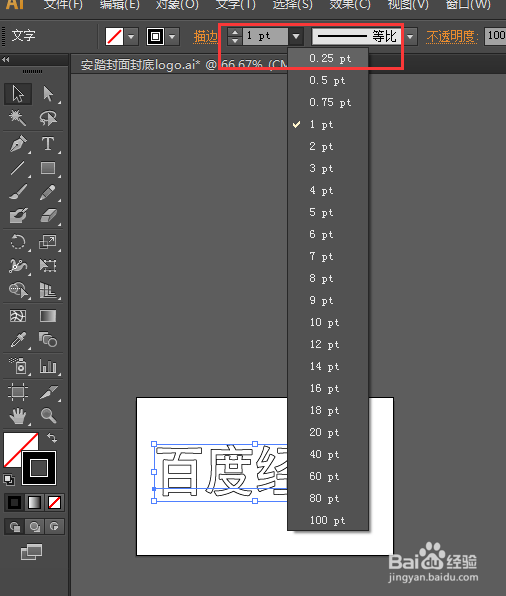Click the opacity value field
Screen dimensions: 506x596
coord(495,36)
